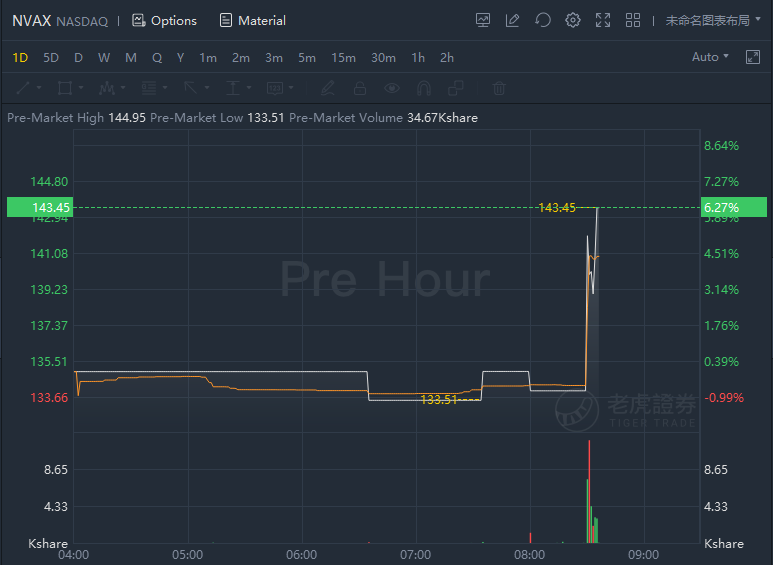773x565 pixels.
Task: Select the 3m interval
Action: point(274,58)
